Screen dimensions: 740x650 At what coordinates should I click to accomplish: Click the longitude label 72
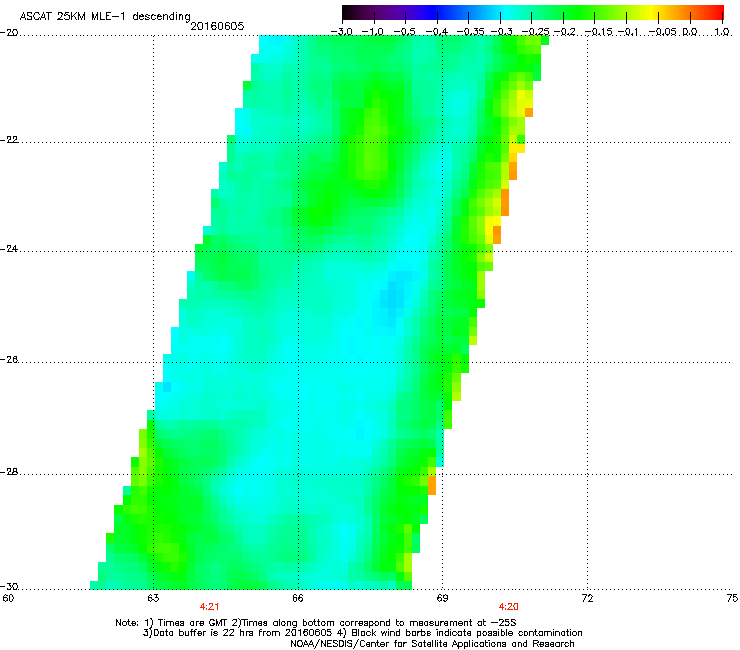587,598
